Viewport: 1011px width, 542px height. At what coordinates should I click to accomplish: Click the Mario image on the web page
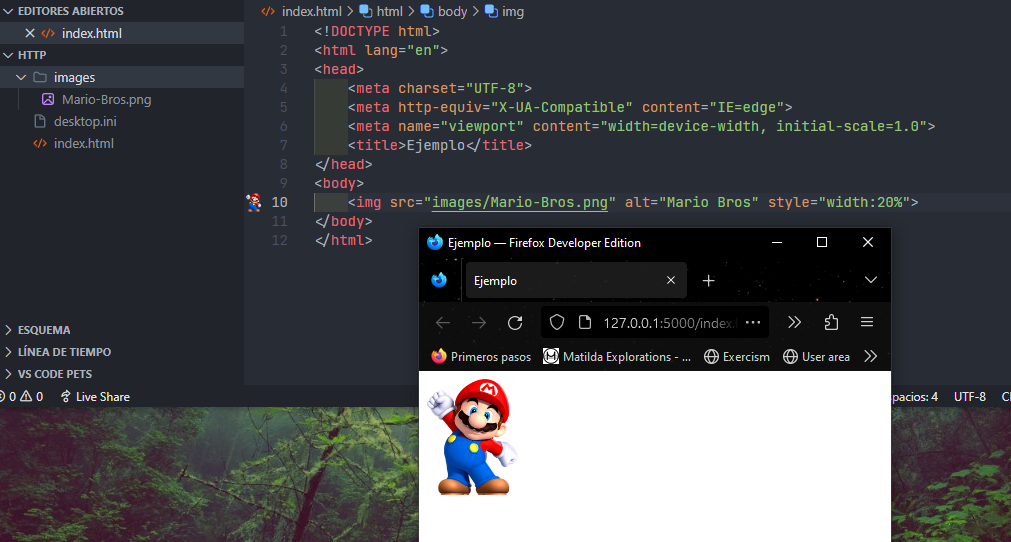point(473,437)
